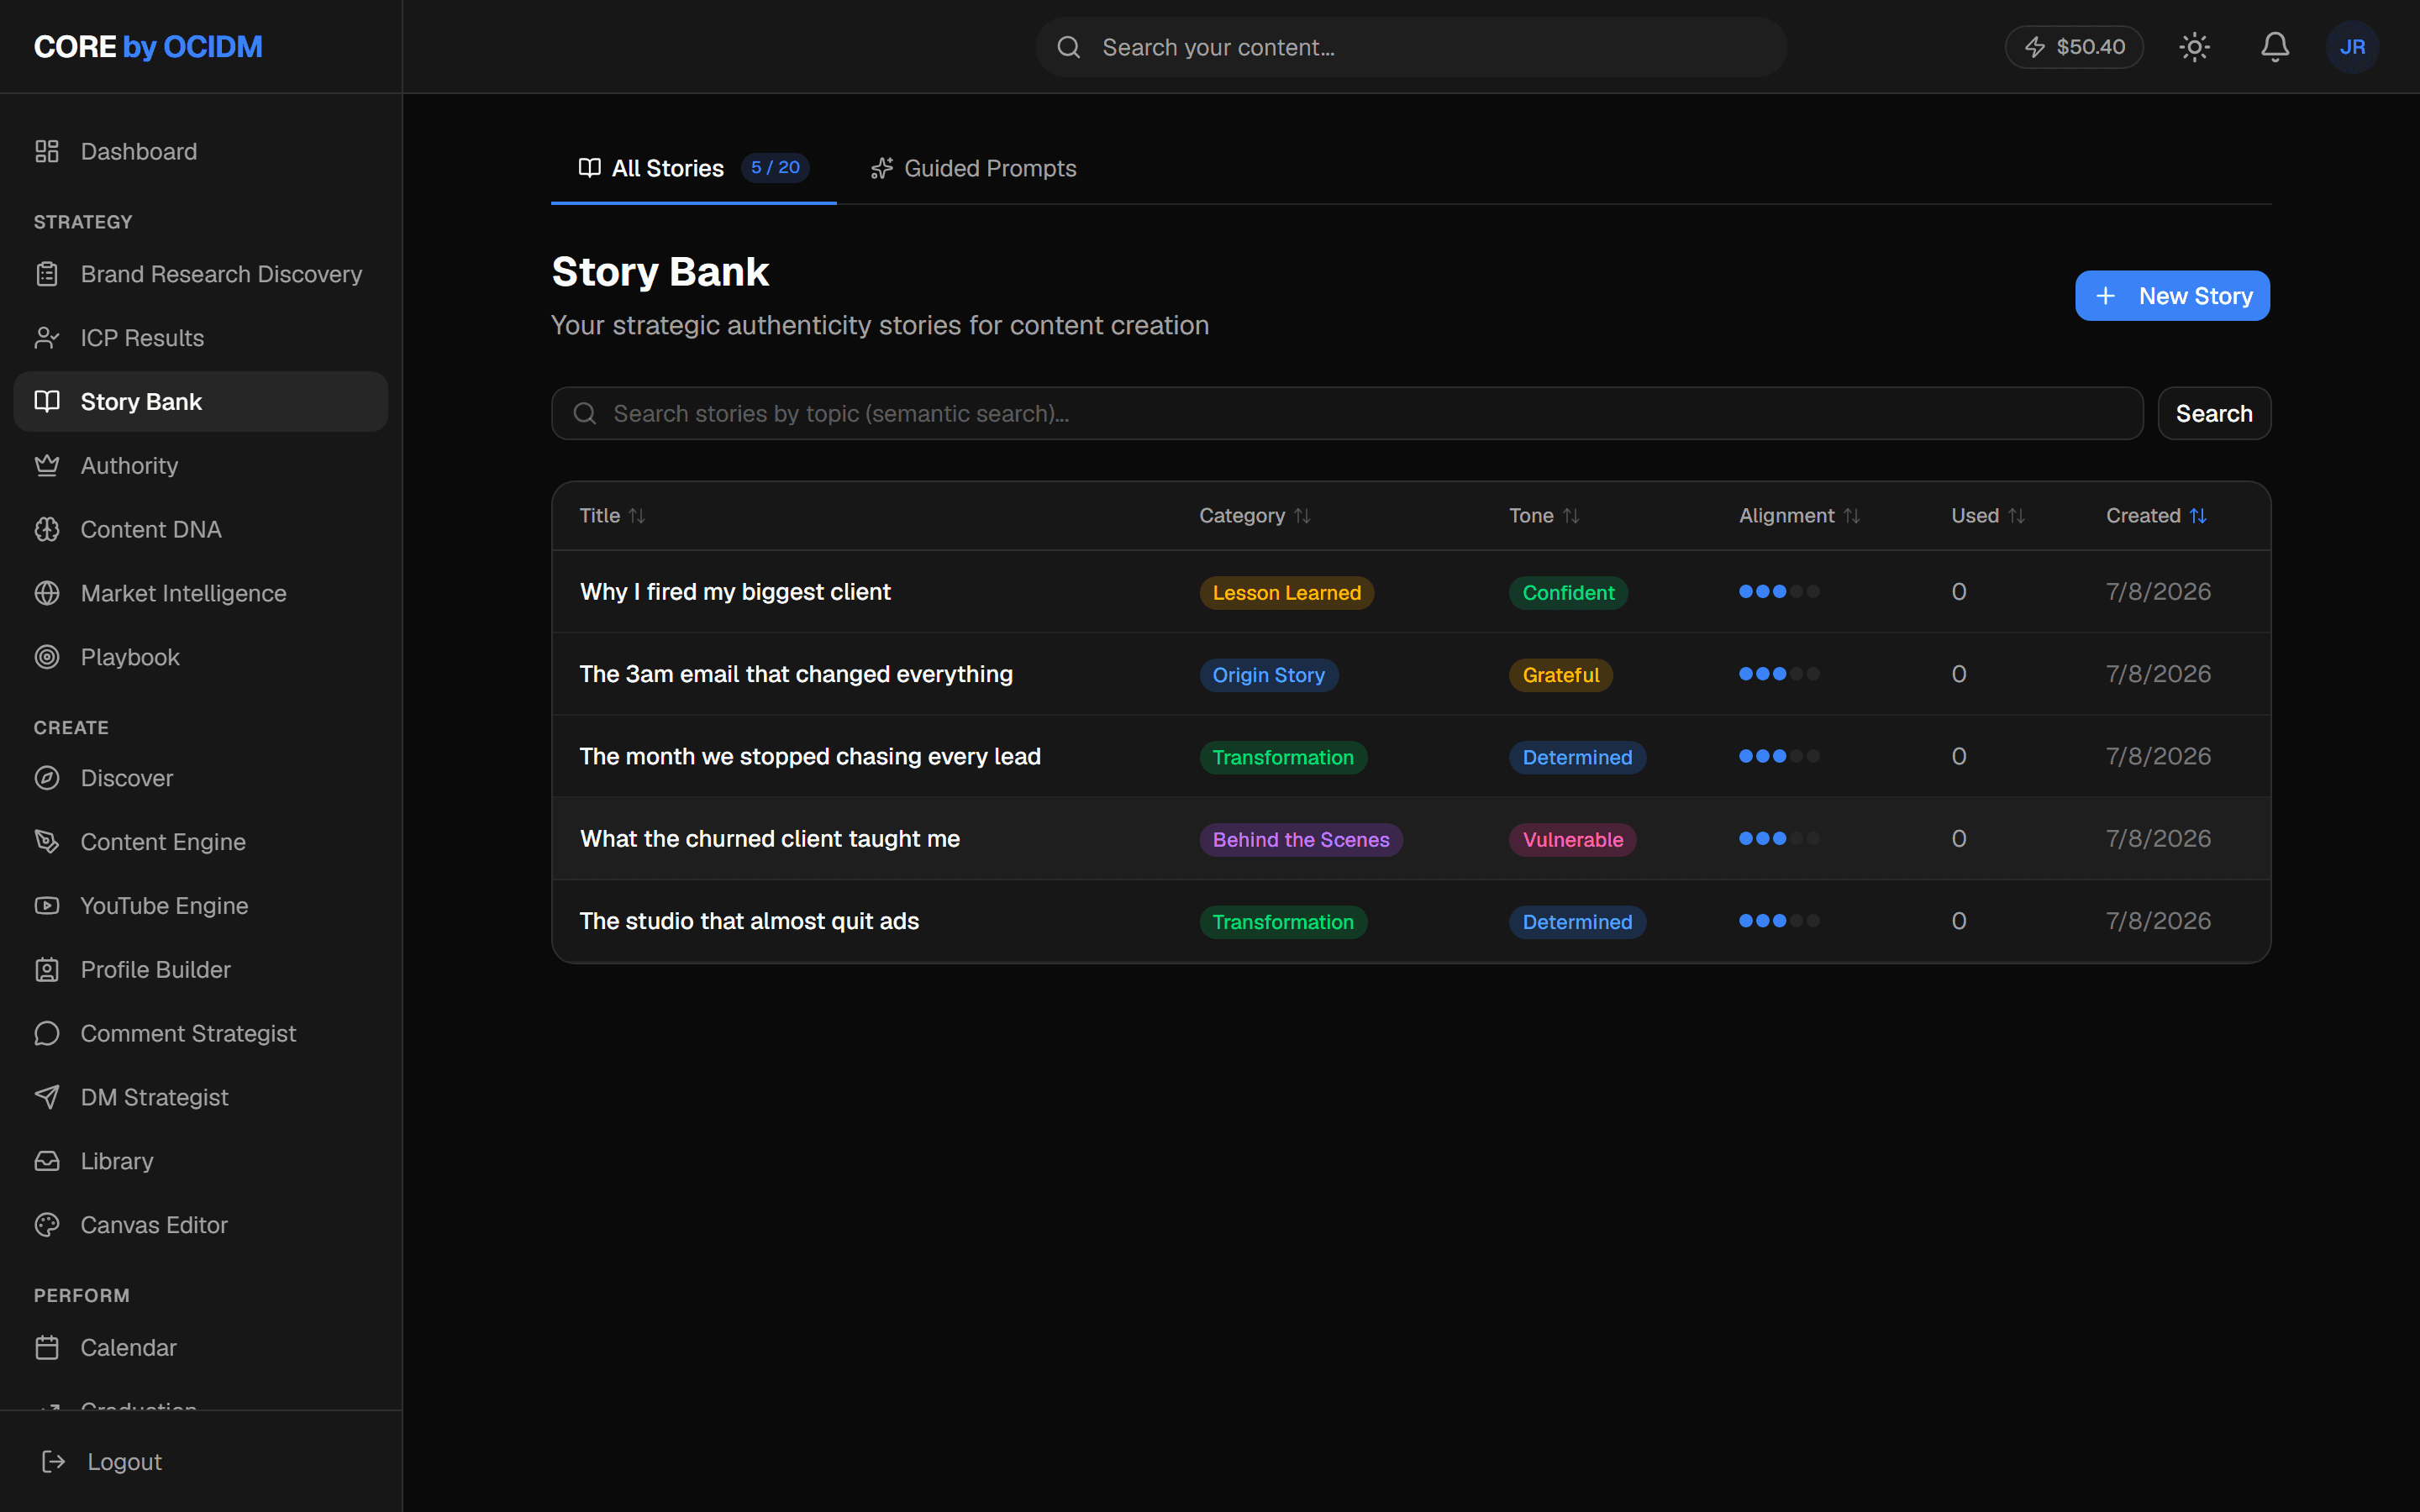Click the search magnifier icon in top bar
Image resolution: width=2420 pixels, height=1512 pixels.
pyautogui.click(x=1069, y=47)
